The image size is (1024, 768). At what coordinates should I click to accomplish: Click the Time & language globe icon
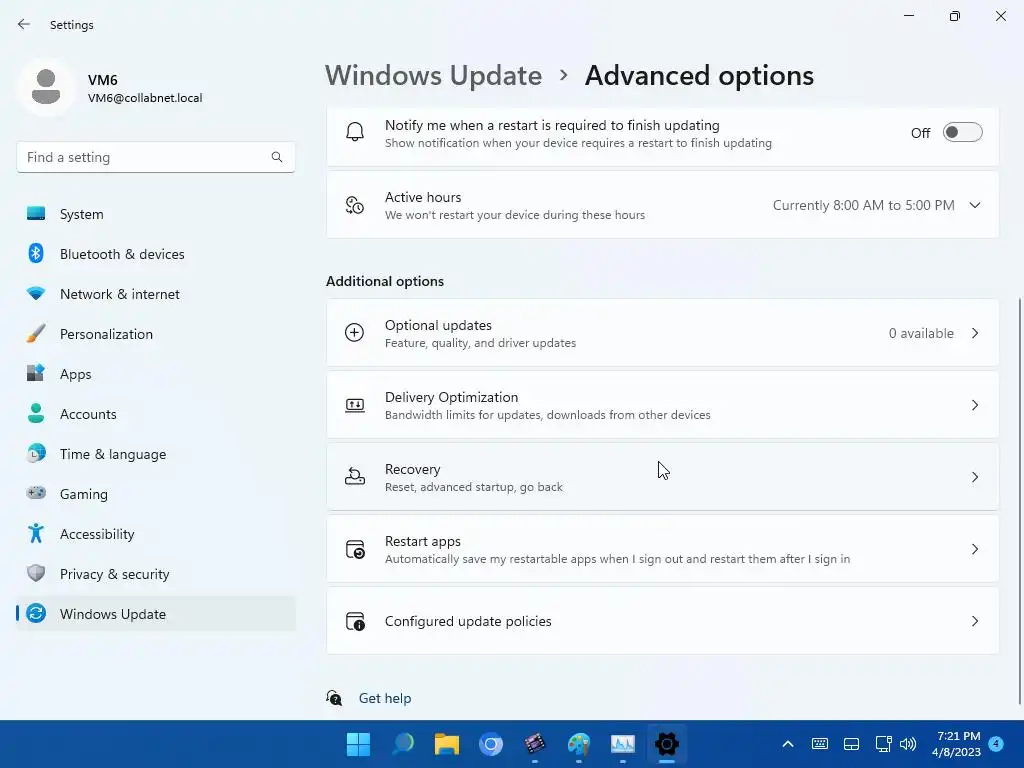[x=36, y=453]
